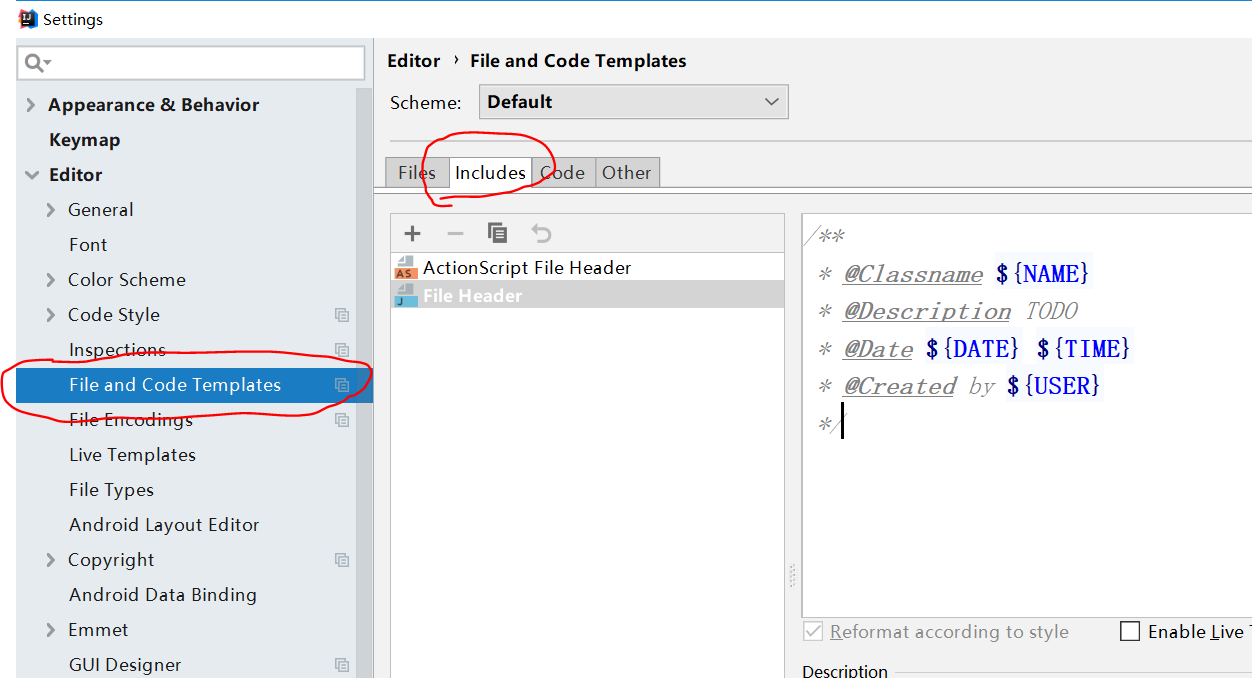Expand Appearance & Behavior section

tap(31, 105)
